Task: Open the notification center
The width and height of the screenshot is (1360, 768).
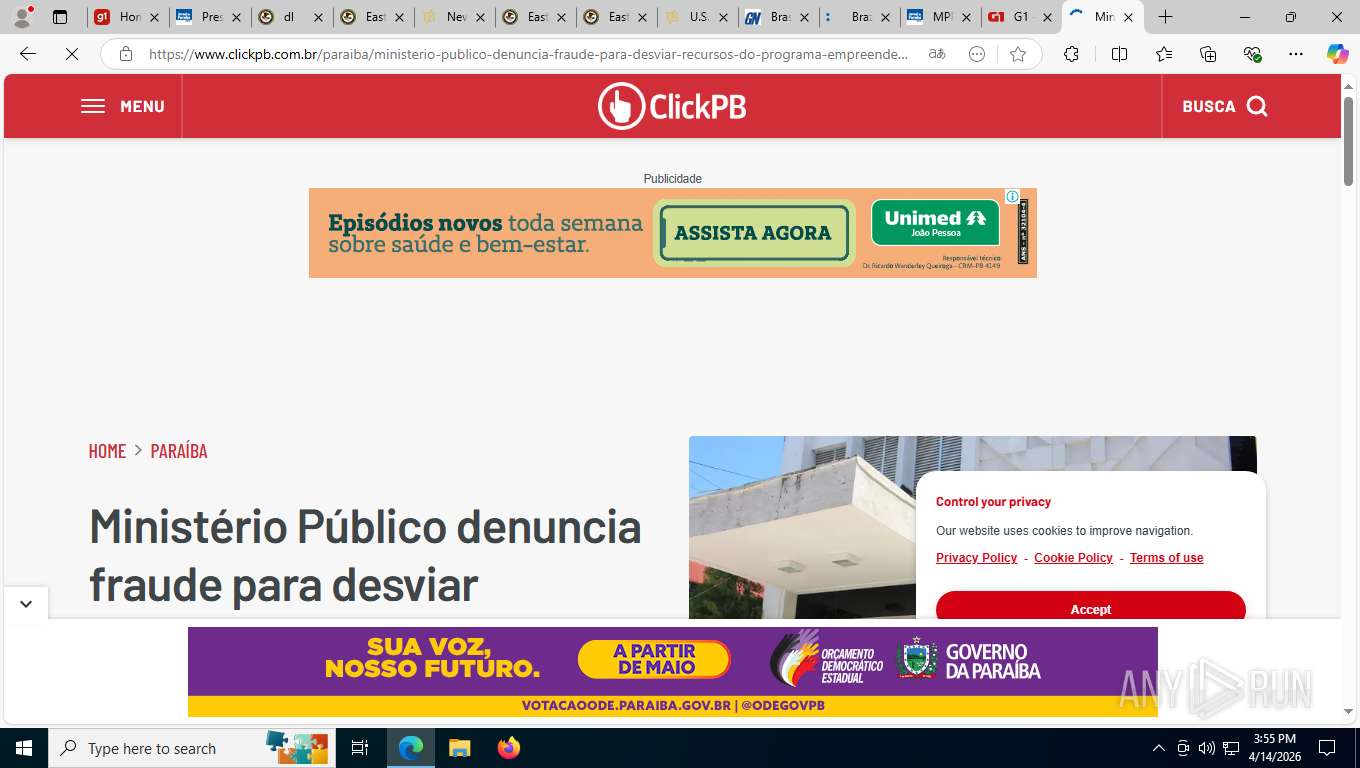Action: [1327, 748]
